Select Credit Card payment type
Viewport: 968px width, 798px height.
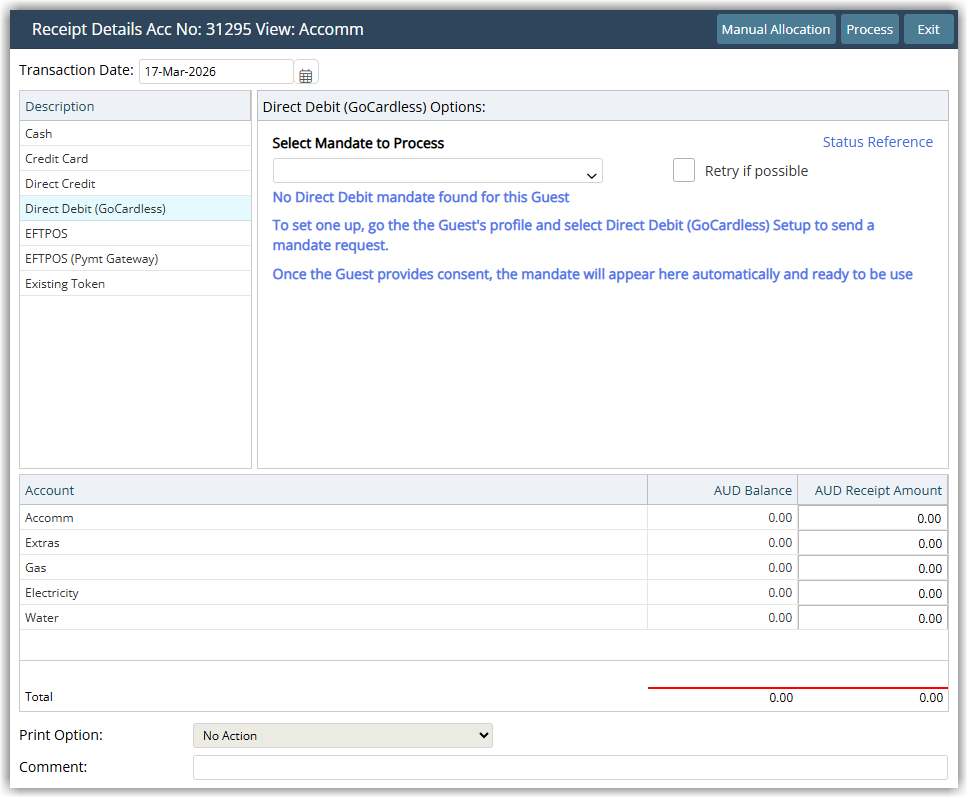[x=135, y=159]
